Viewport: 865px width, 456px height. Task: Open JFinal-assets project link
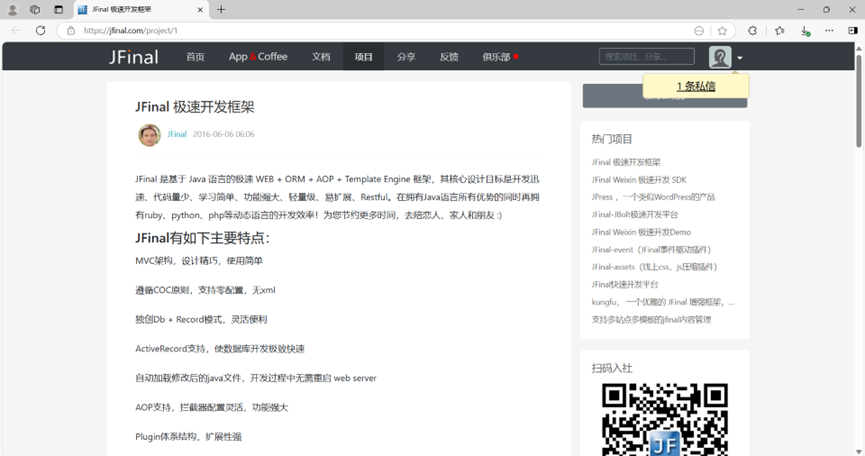[x=654, y=267]
